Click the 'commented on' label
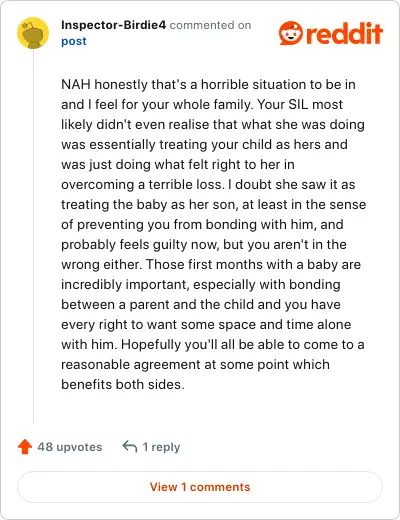Viewport: 400px width, 520px height. pos(210,25)
